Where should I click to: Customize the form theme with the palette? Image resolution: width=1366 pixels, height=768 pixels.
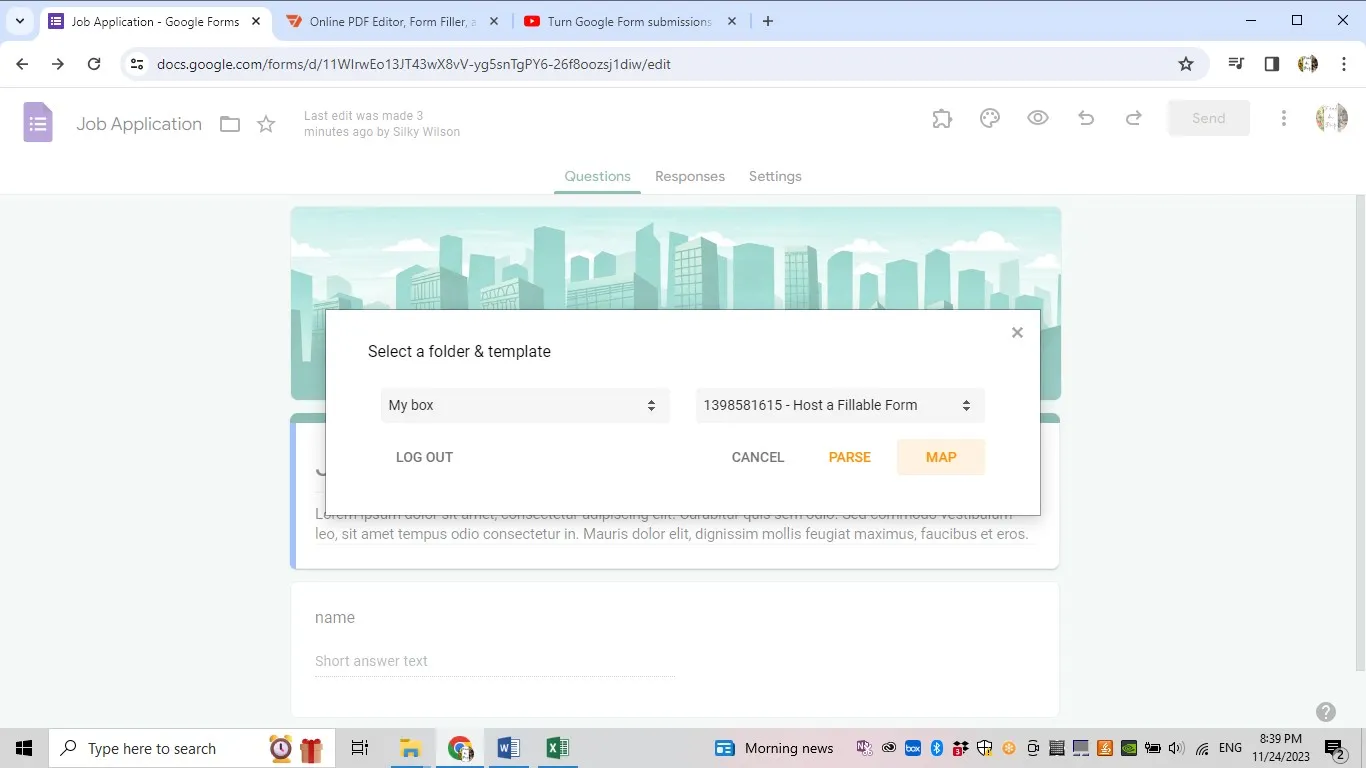pyautogui.click(x=989, y=117)
